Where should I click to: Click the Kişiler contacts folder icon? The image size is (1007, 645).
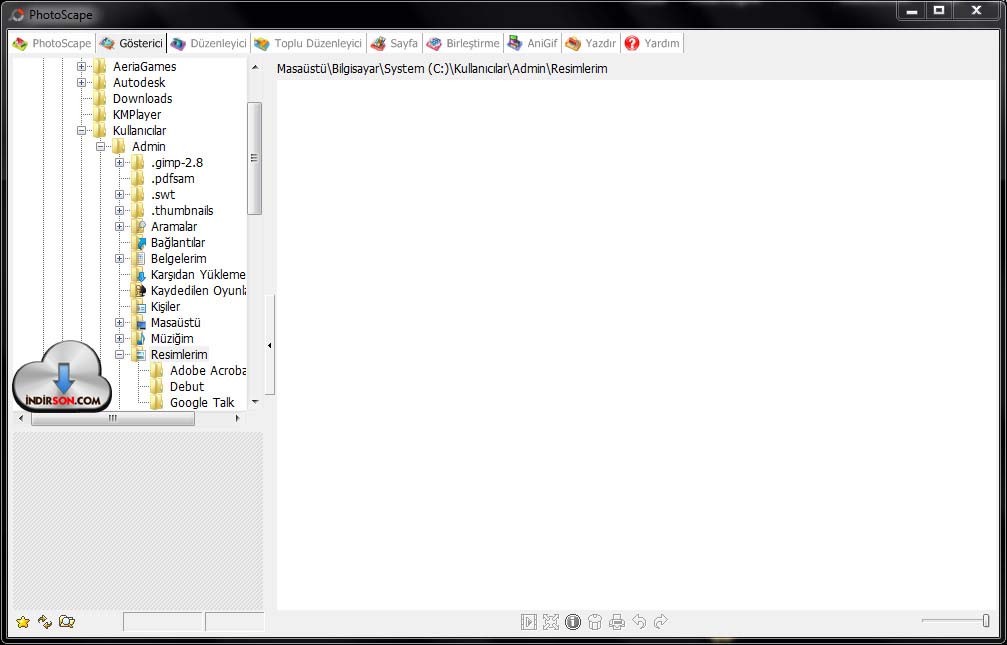[x=139, y=307]
